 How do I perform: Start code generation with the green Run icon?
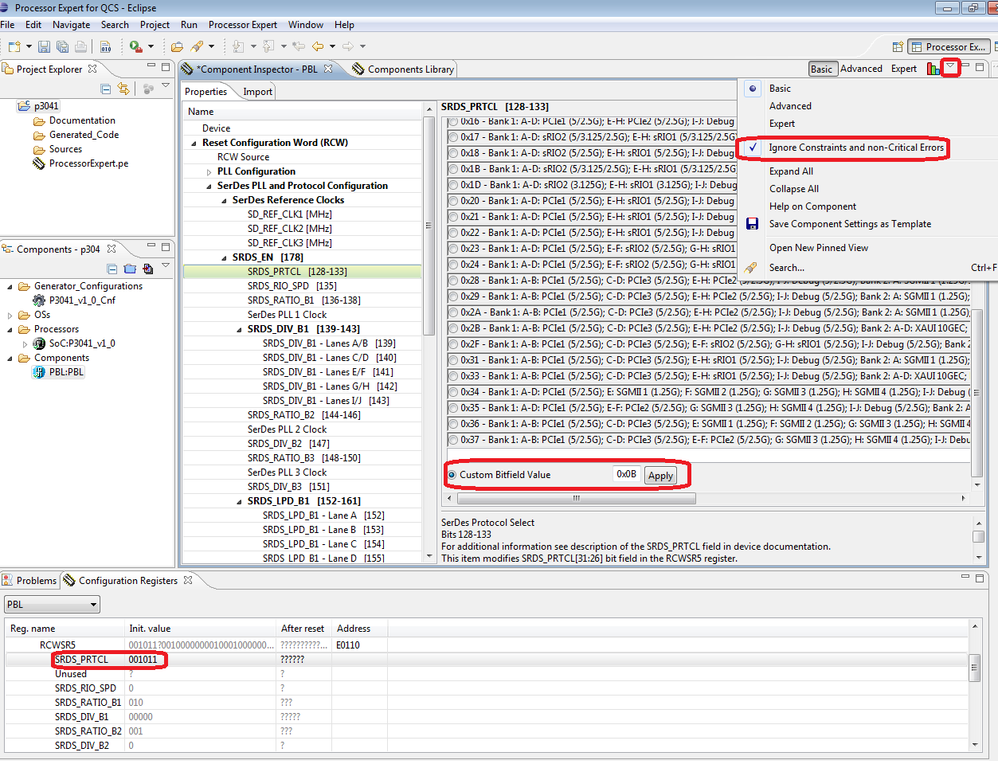point(136,46)
